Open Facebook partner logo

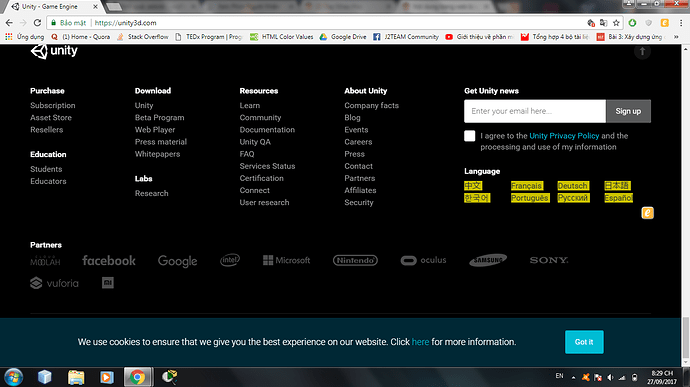tap(109, 261)
